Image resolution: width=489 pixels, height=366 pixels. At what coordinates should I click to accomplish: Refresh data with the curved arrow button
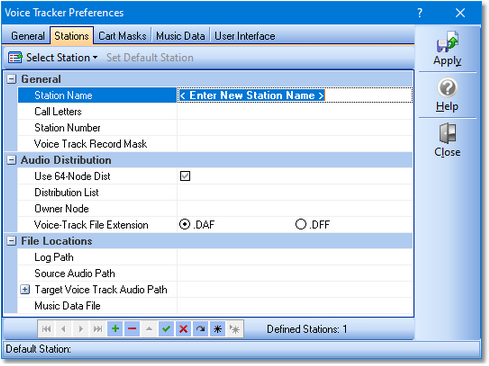pyautogui.click(x=201, y=329)
